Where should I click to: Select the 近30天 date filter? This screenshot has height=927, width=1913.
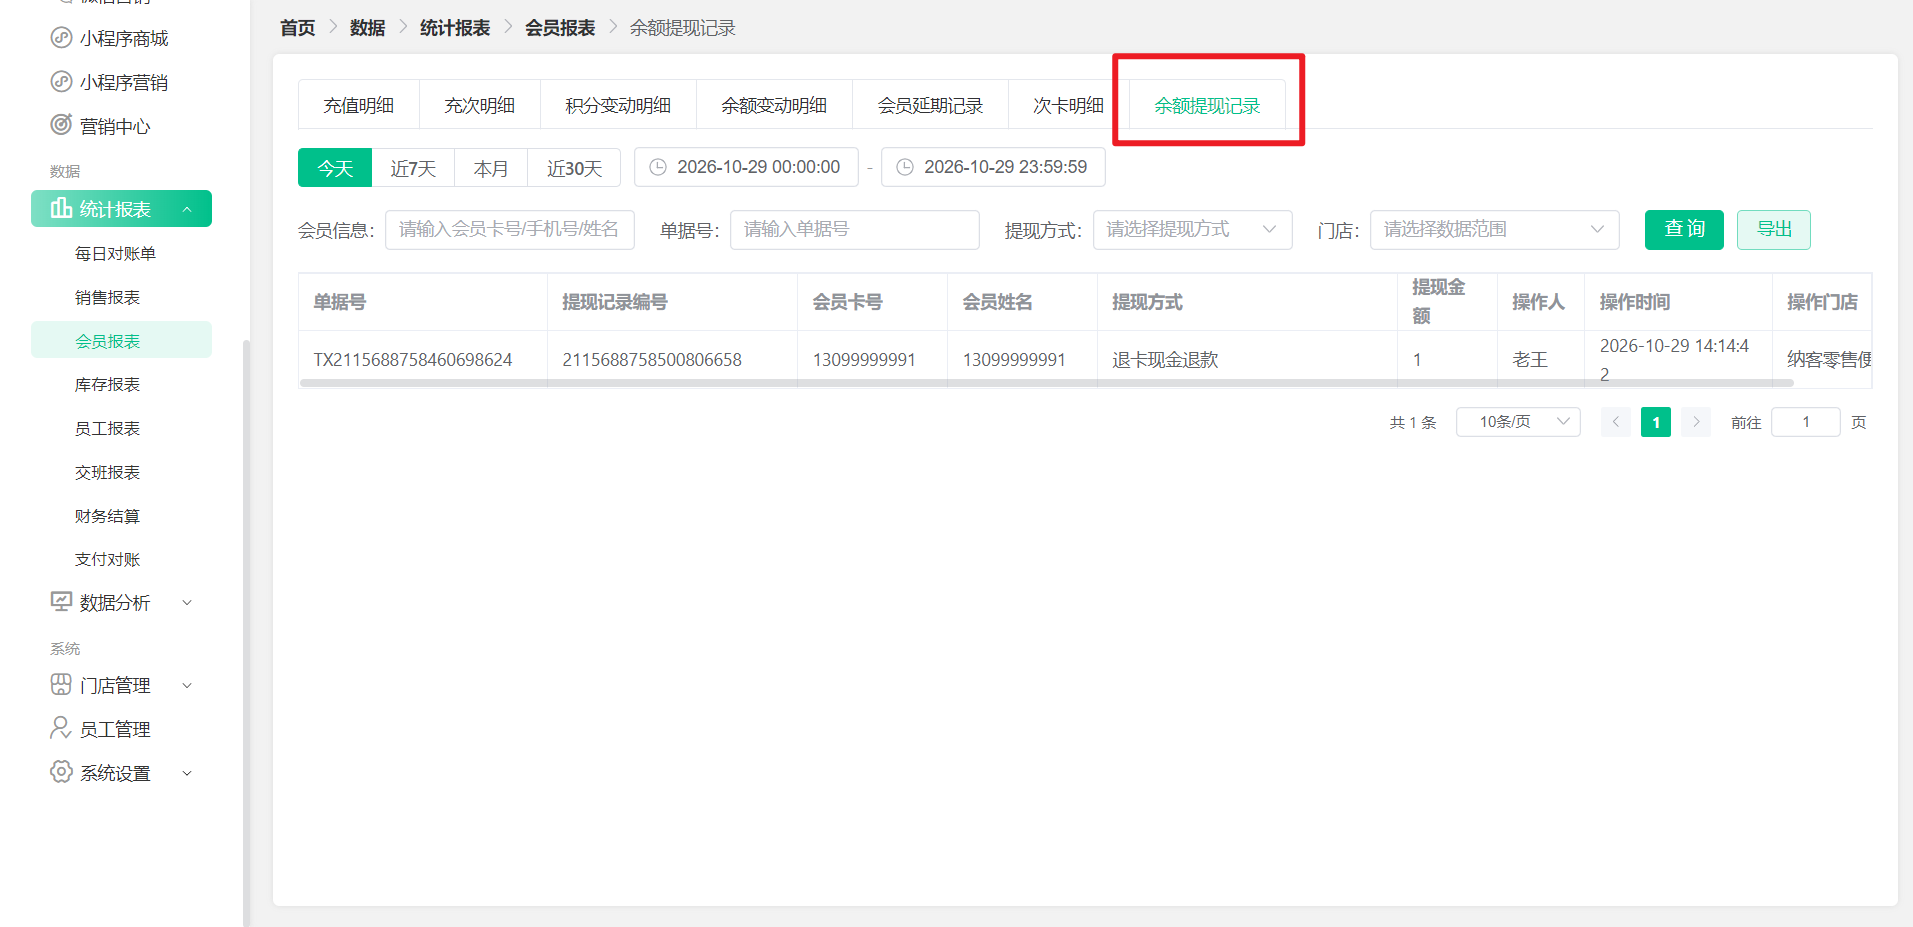coord(574,167)
